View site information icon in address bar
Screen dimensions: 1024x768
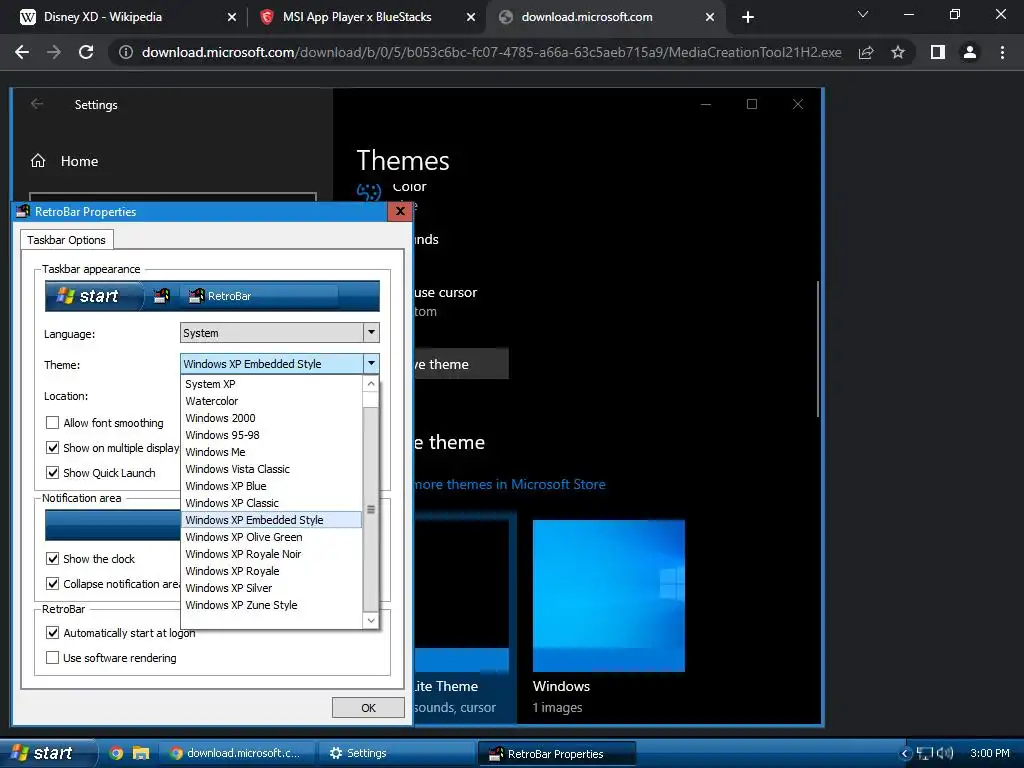(125, 52)
